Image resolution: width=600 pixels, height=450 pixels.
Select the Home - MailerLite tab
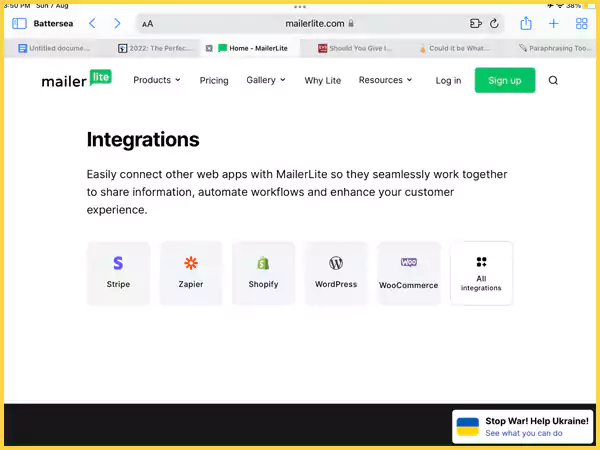[x=253, y=48]
